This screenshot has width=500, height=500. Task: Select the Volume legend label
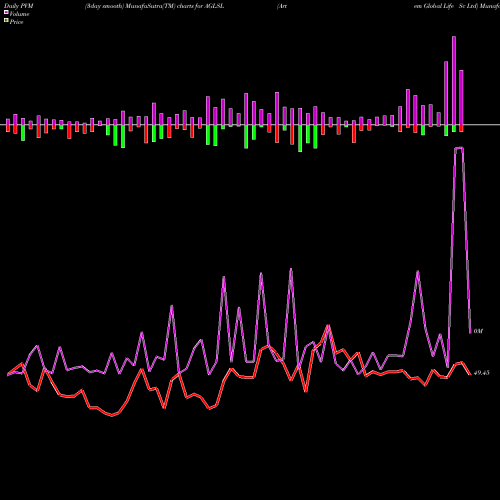[x=19, y=14]
